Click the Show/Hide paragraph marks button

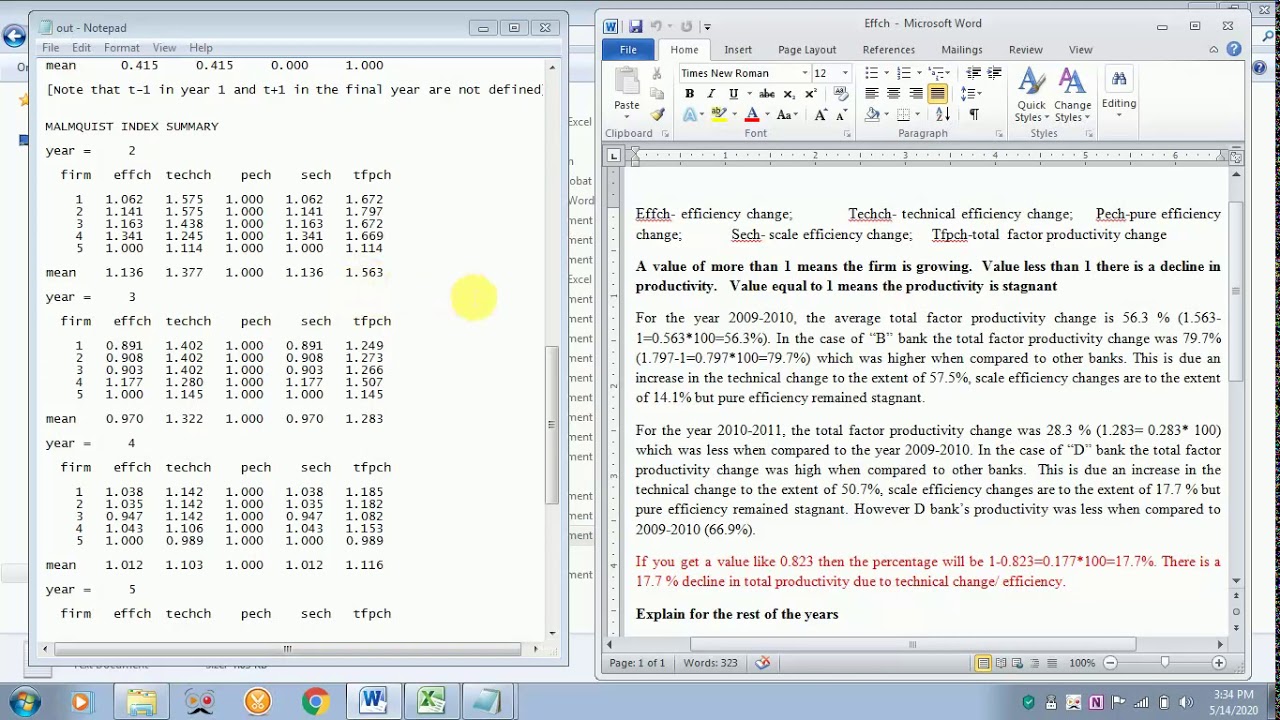click(974, 115)
